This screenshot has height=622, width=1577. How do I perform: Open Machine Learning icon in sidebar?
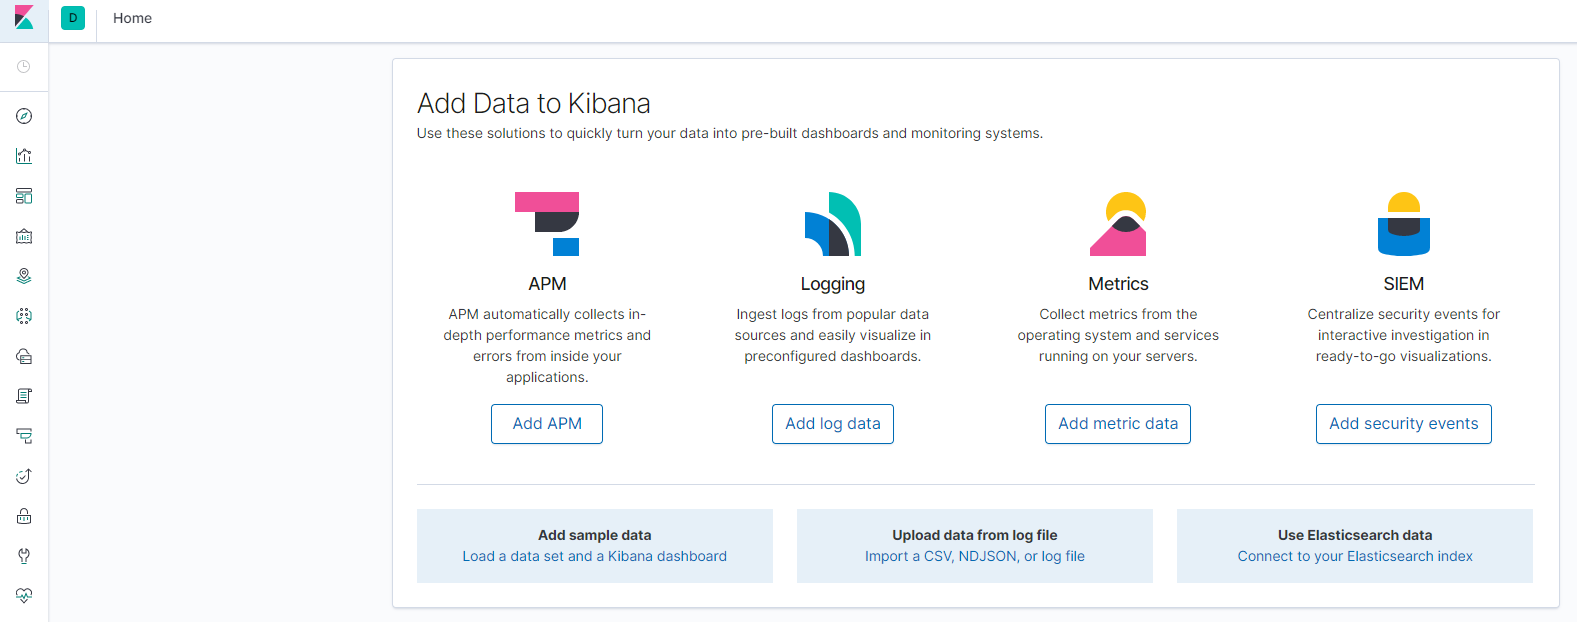click(x=24, y=316)
